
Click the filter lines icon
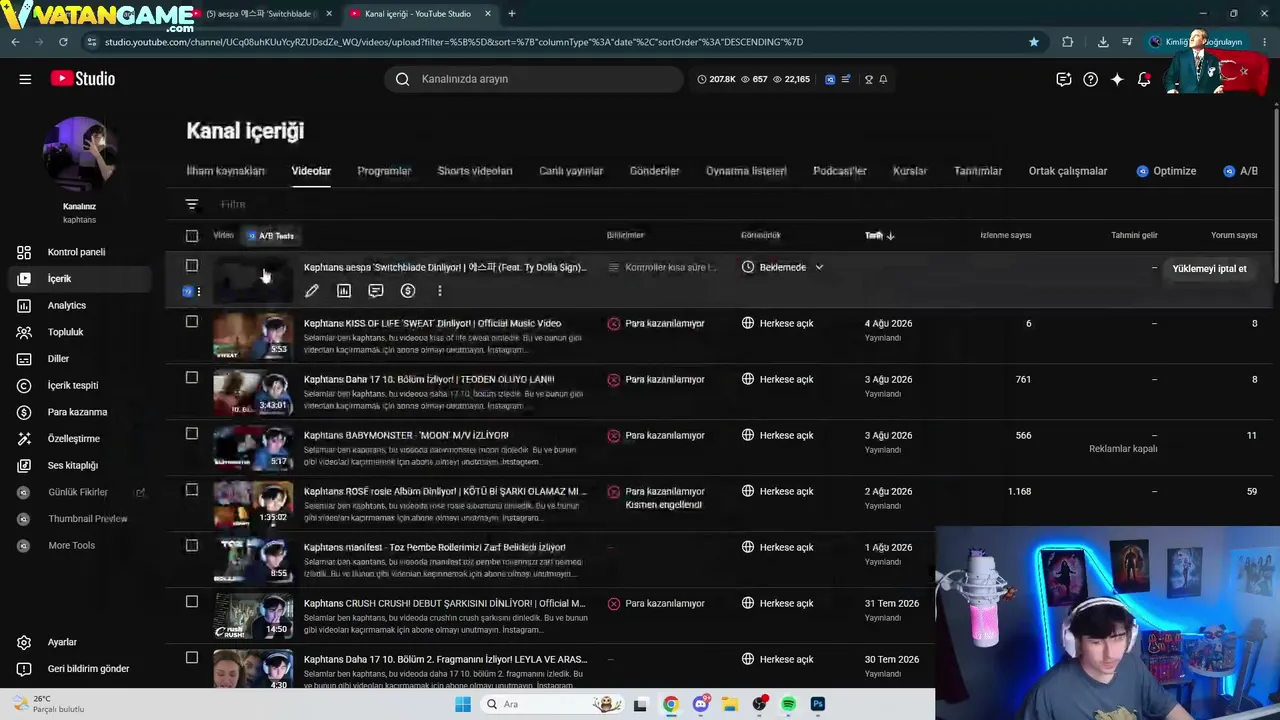click(x=192, y=204)
